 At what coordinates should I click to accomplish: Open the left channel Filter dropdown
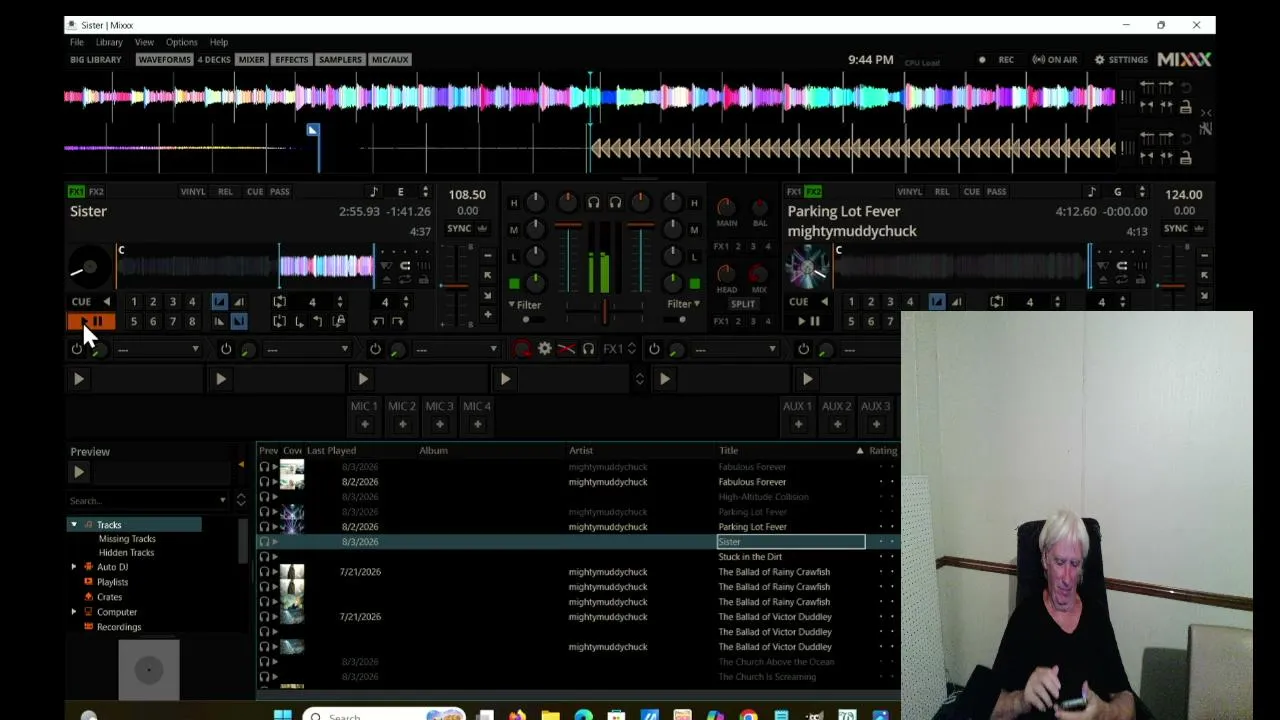pyautogui.click(x=524, y=304)
